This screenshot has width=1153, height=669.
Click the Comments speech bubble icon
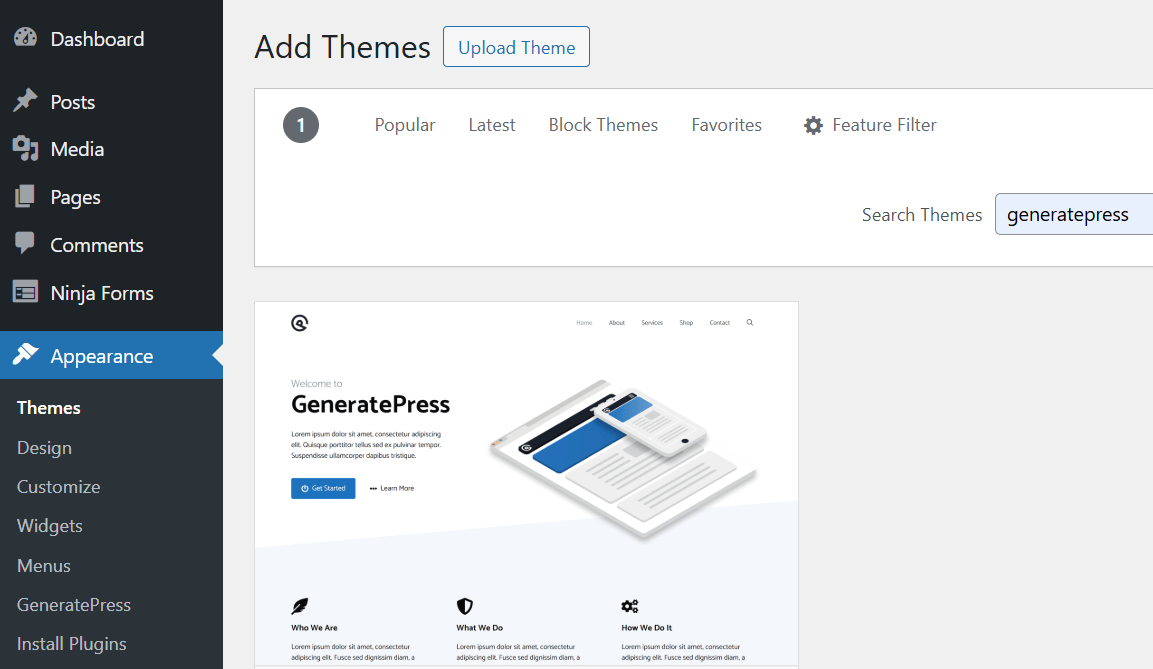point(25,245)
